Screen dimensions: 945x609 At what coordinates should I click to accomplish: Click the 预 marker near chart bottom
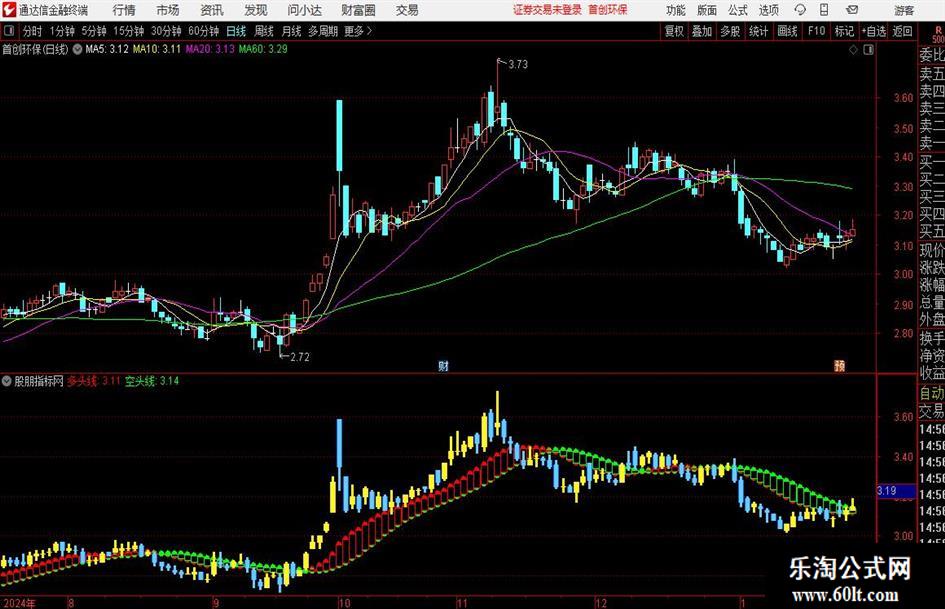pyautogui.click(x=839, y=365)
